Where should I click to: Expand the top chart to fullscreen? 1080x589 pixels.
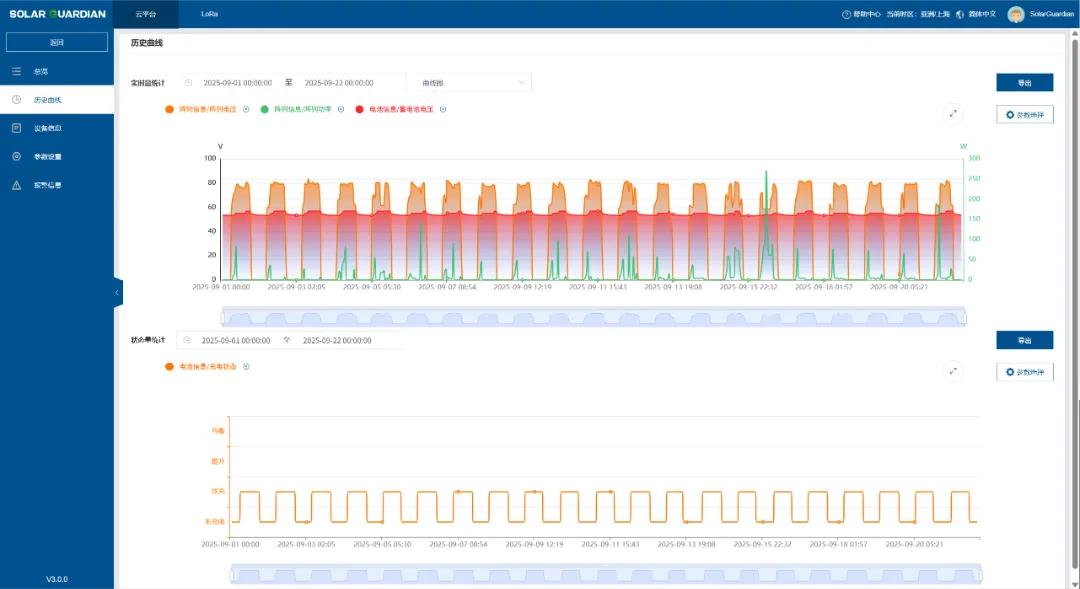click(x=953, y=114)
